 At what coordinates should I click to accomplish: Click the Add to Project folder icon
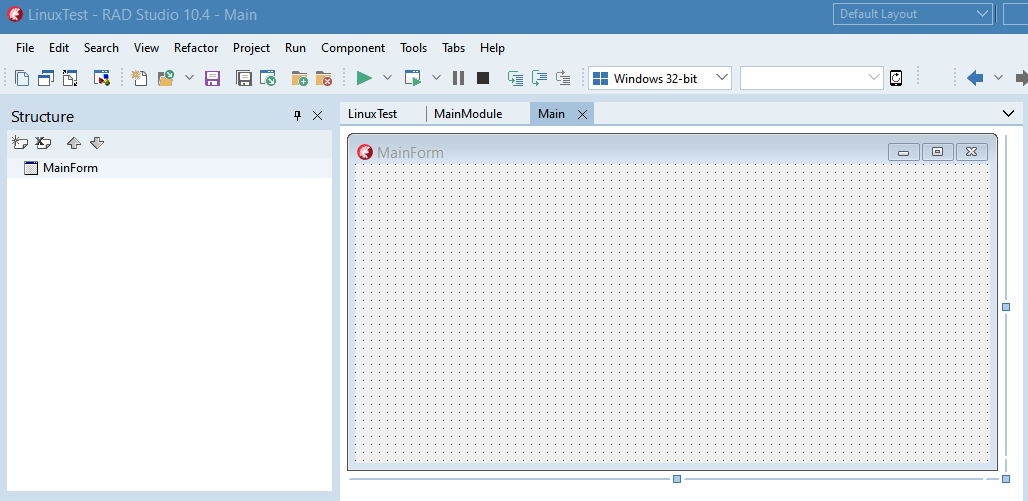[299, 78]
